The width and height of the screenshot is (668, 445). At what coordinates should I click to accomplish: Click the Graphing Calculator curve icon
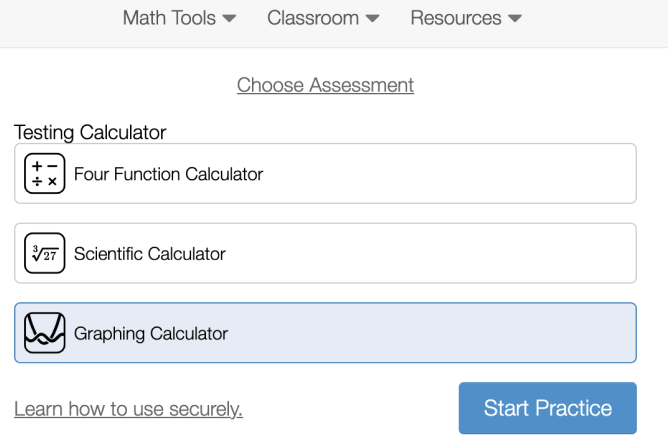pyautogui.click(x=44, y=333)
